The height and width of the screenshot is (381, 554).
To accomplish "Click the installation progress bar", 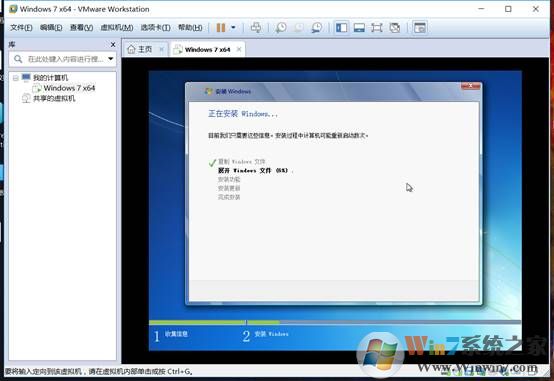I will click(x=335, y=322).
